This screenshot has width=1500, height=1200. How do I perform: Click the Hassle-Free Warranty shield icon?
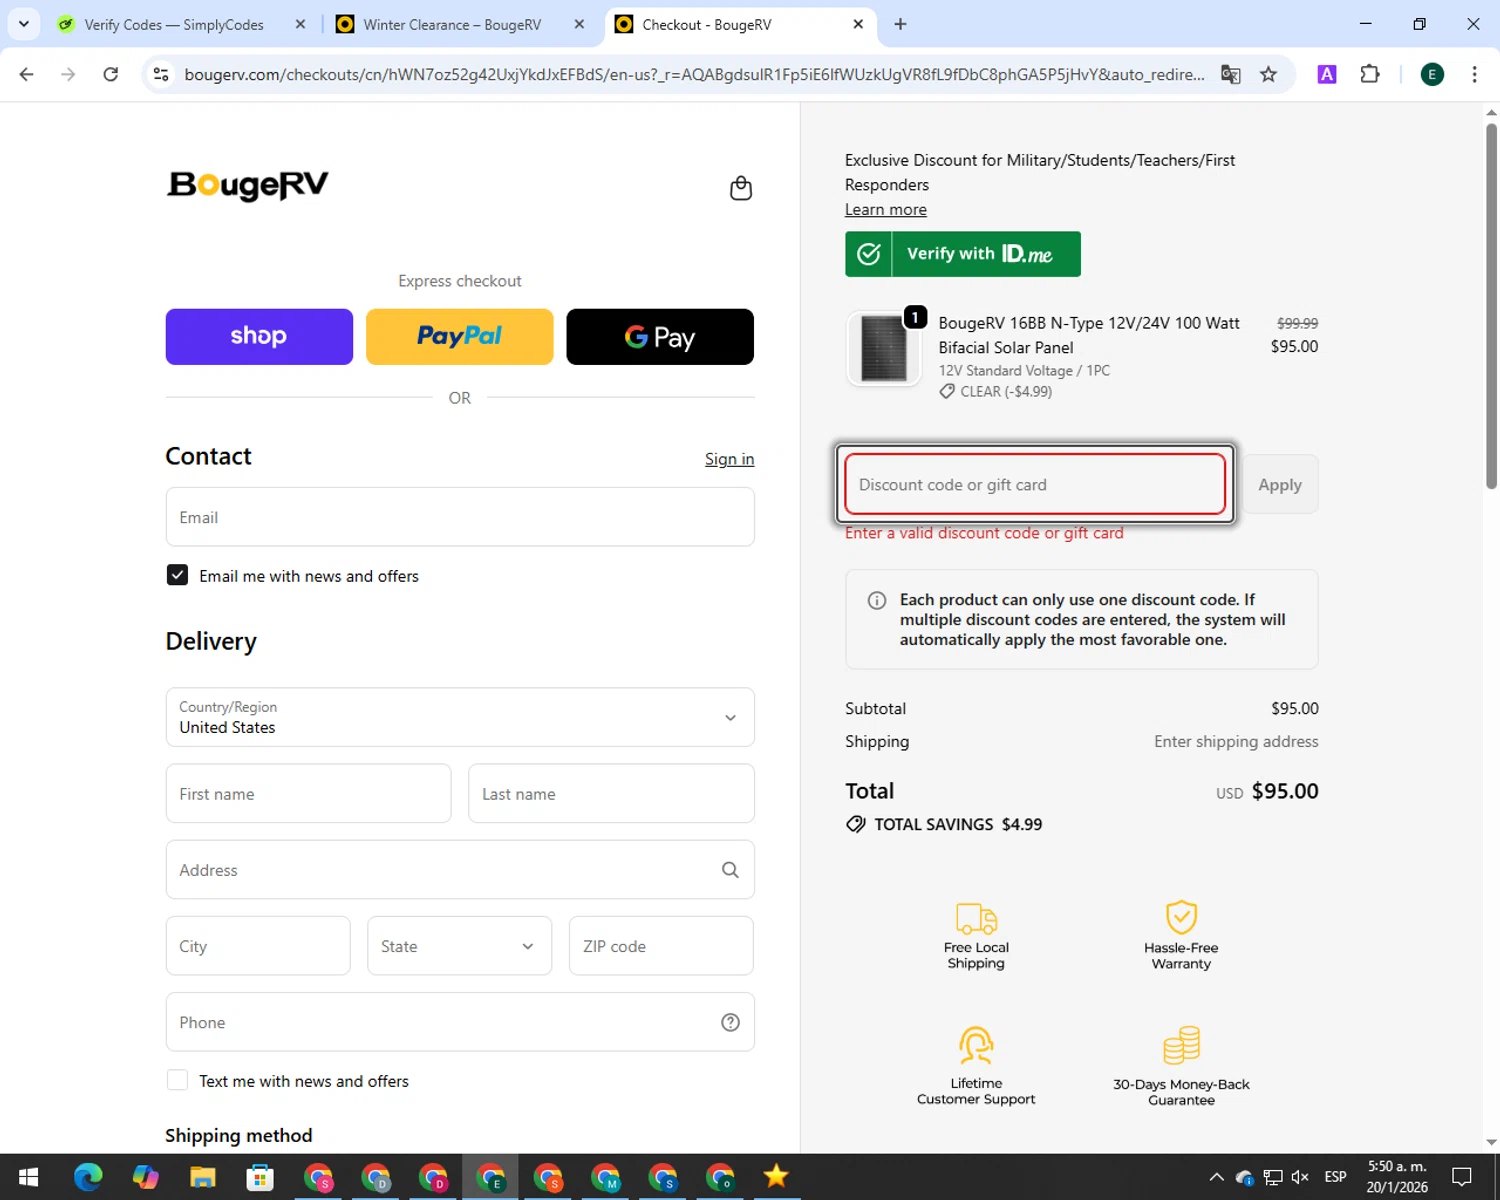(1181, 917)
